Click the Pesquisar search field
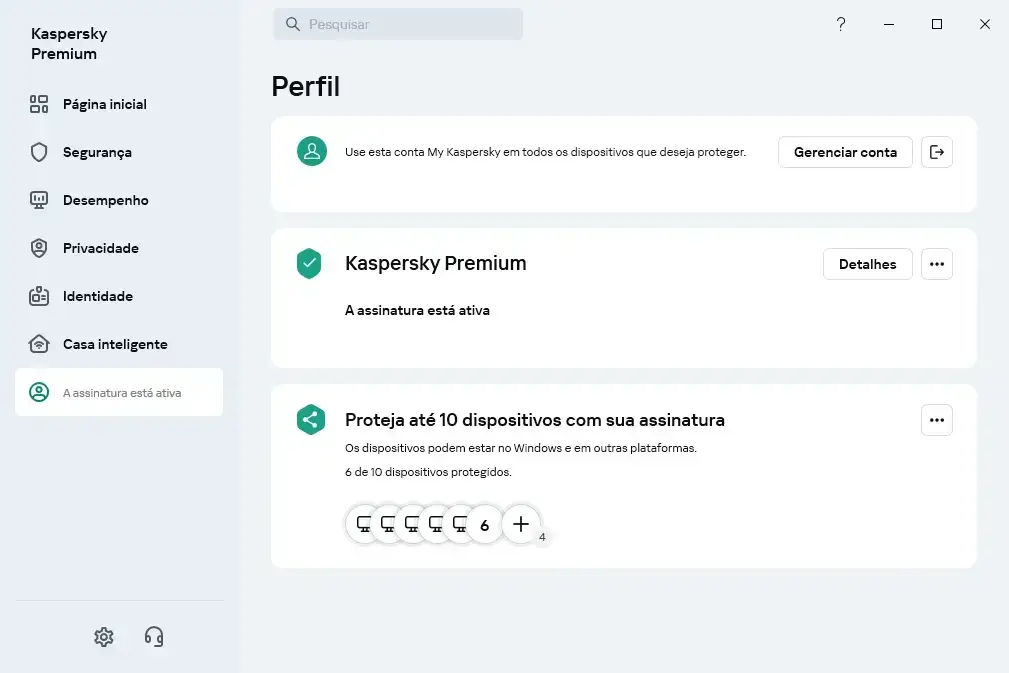This screenshot has height=673, width=1009. 398,24
